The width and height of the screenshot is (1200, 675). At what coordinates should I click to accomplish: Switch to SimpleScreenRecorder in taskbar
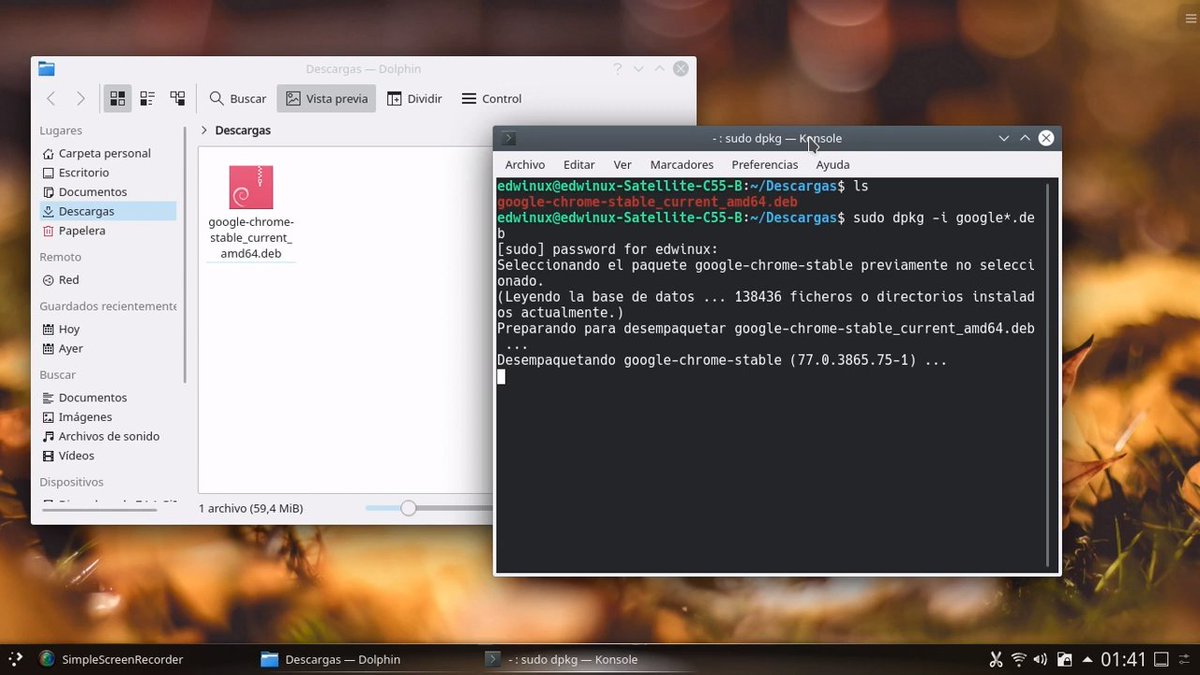[112, 659]
